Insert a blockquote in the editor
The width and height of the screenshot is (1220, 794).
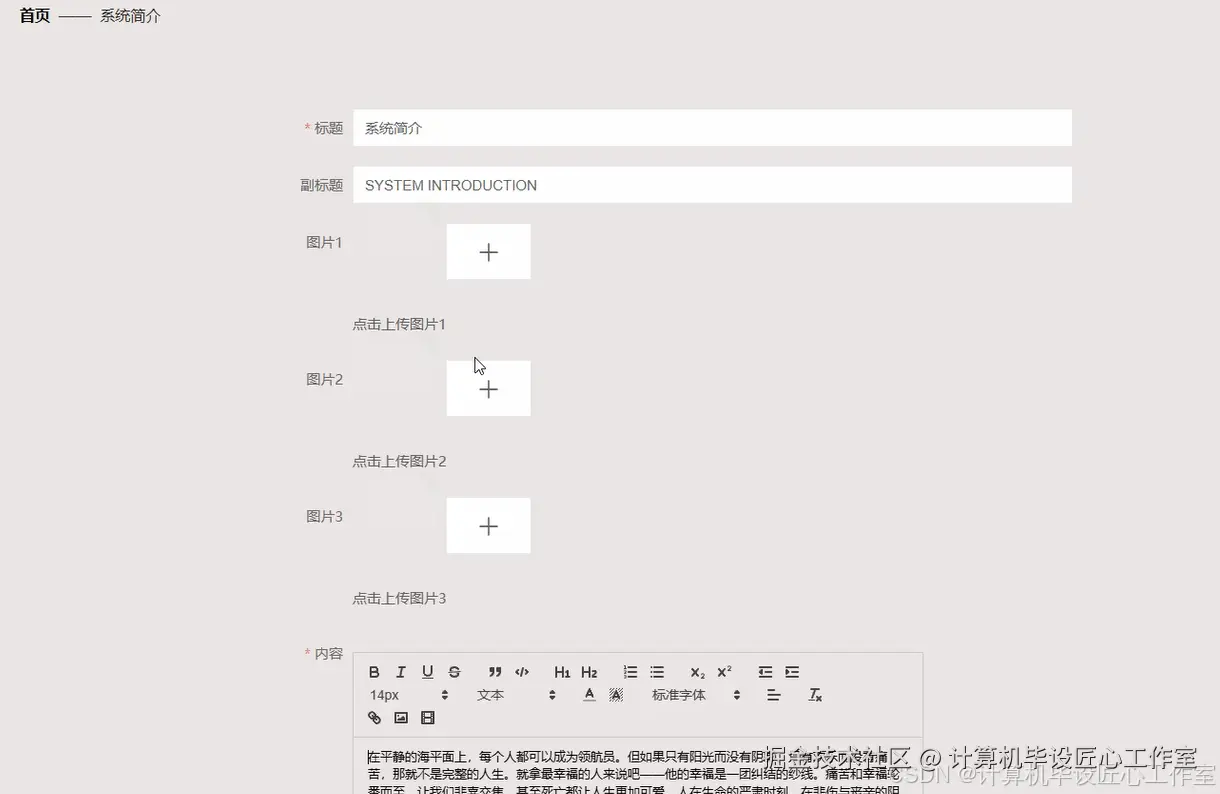pyautogui.click(x=495, y=671)
